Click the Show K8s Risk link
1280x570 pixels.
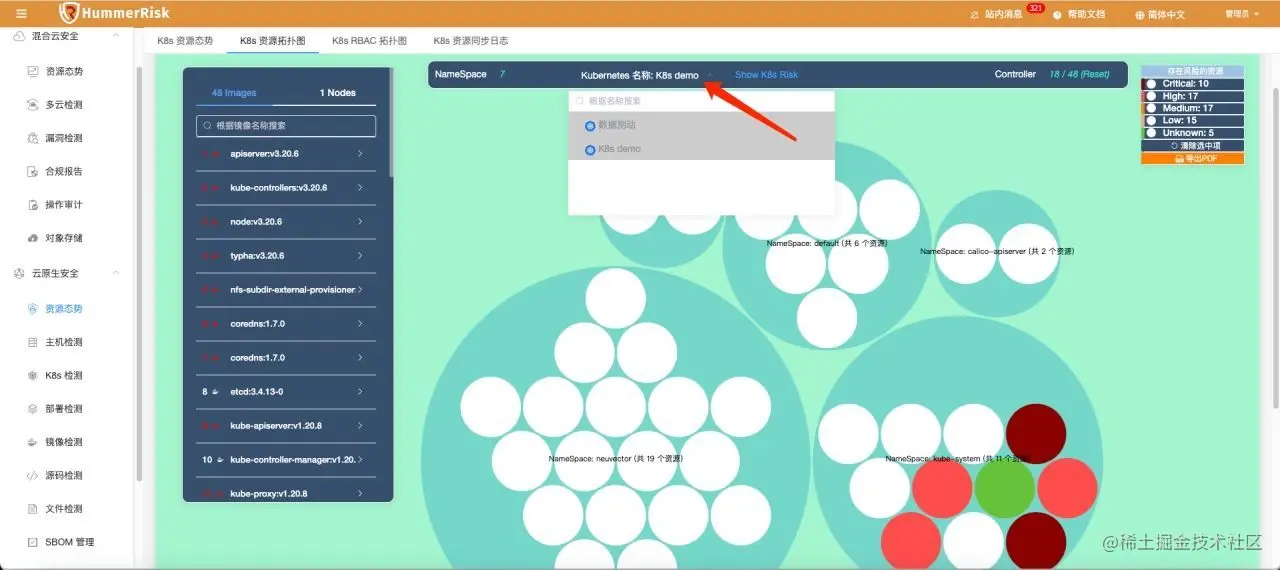pos(766,75)
